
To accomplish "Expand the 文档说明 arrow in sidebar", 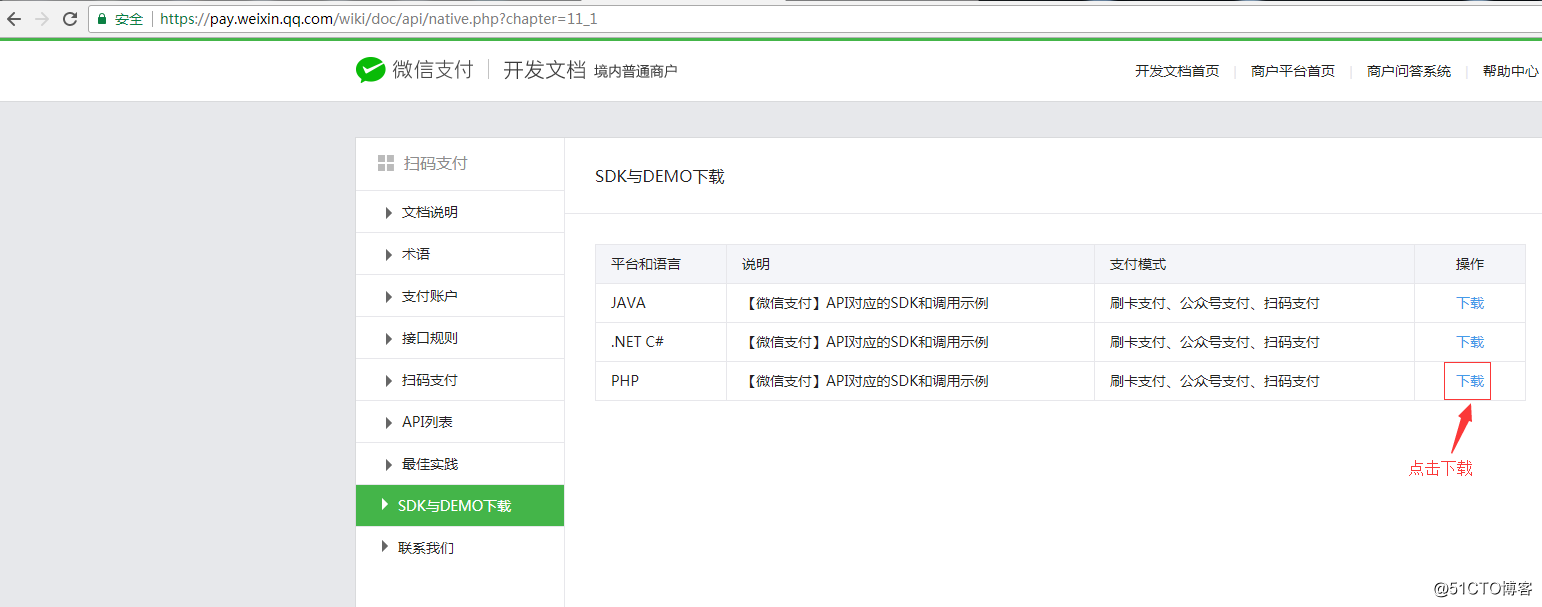I will click(388, 212).
